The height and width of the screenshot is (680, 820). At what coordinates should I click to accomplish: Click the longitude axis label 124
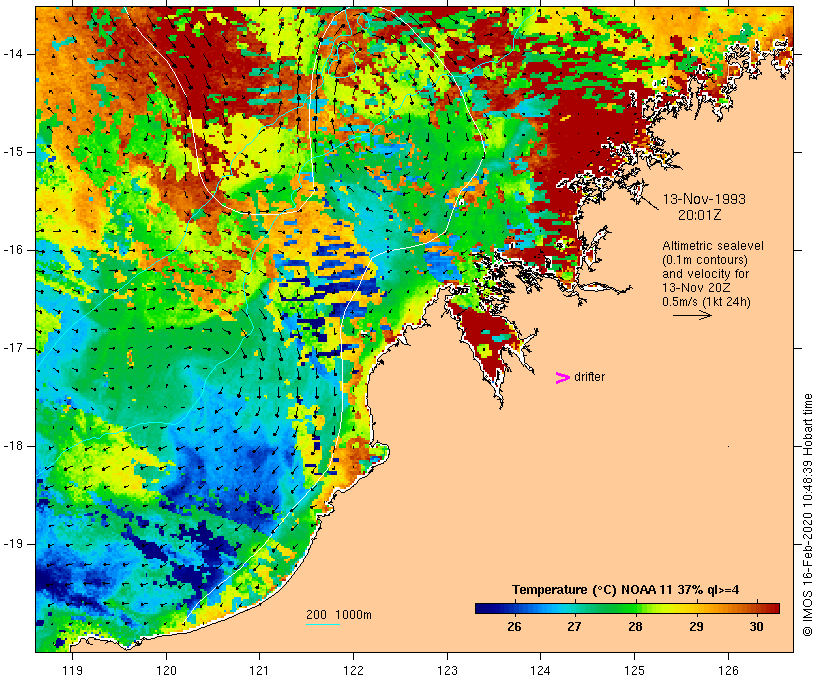pyautogui.click(x=540, y=670)
